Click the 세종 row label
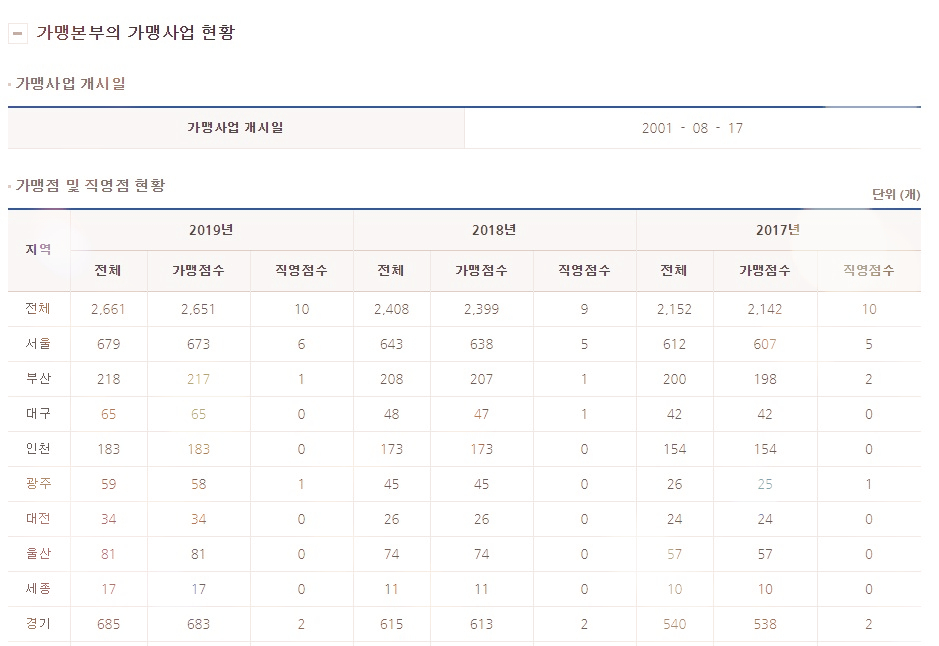This screenshot has width=939, height=646. [38, 589]
